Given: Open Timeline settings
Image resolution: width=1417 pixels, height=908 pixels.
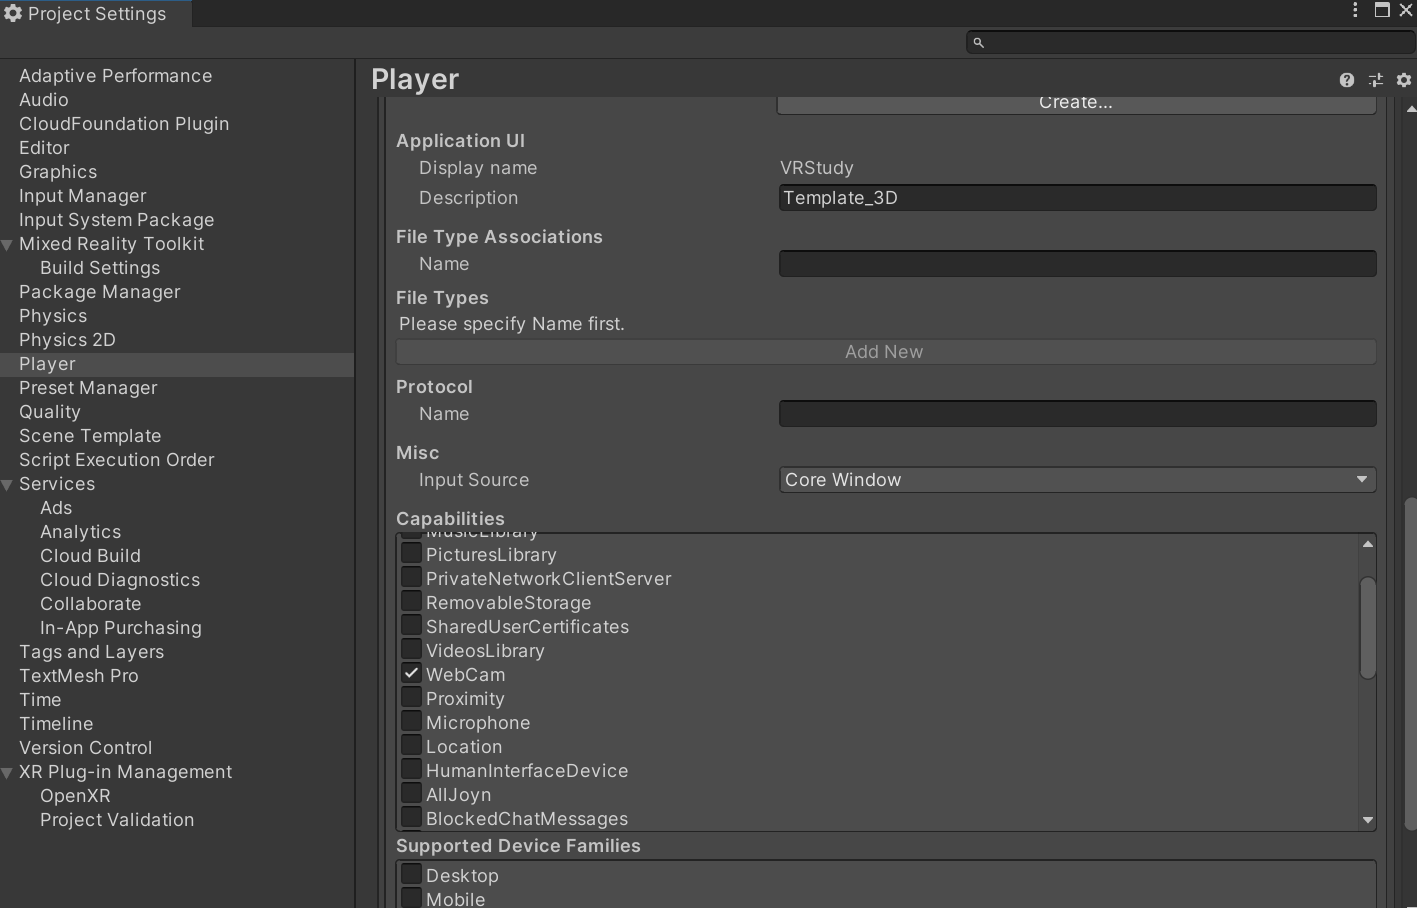Looking at the screenshot, I should [56, 724].
